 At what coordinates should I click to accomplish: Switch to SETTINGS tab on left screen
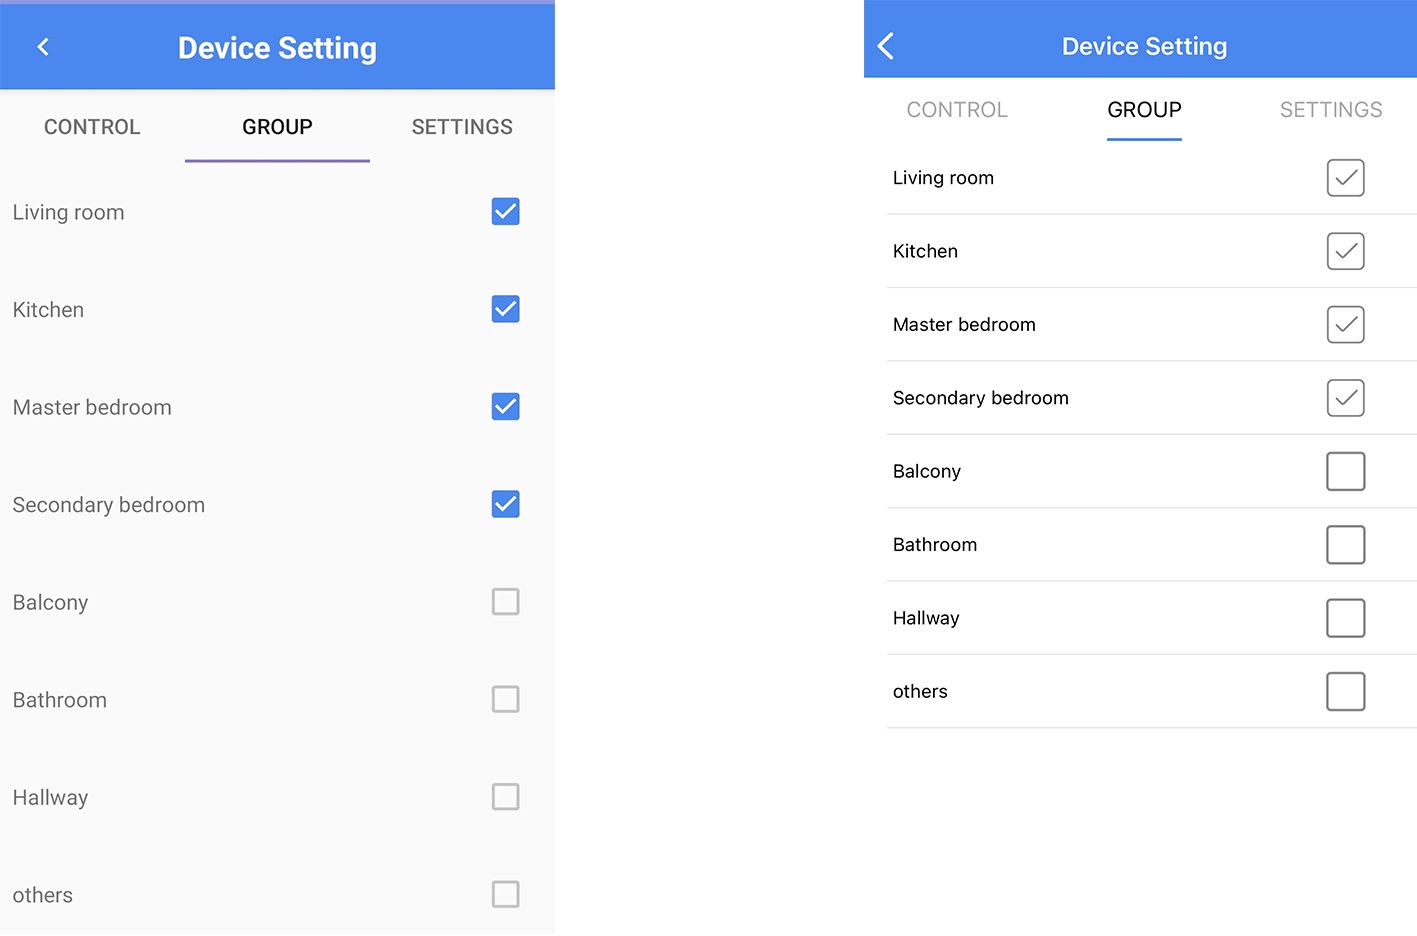[x=462, y=127]
